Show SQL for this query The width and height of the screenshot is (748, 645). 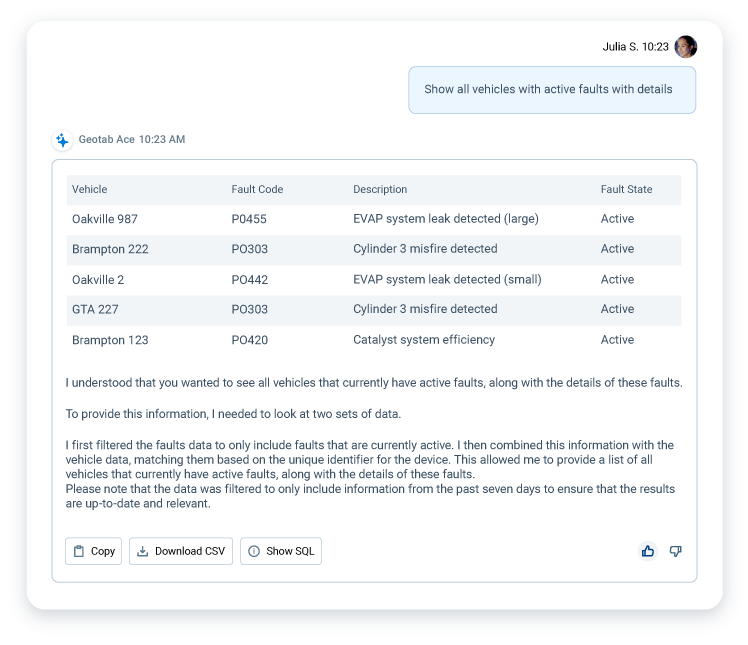(x=281, y=551)
